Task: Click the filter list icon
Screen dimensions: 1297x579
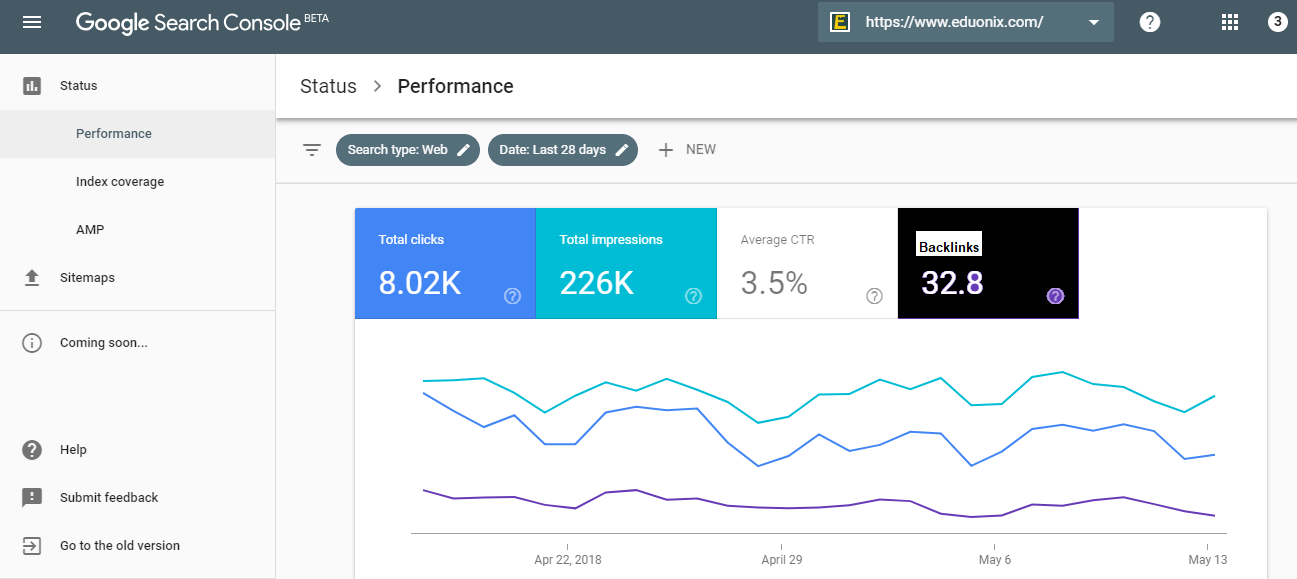Action: coord(312,150)
